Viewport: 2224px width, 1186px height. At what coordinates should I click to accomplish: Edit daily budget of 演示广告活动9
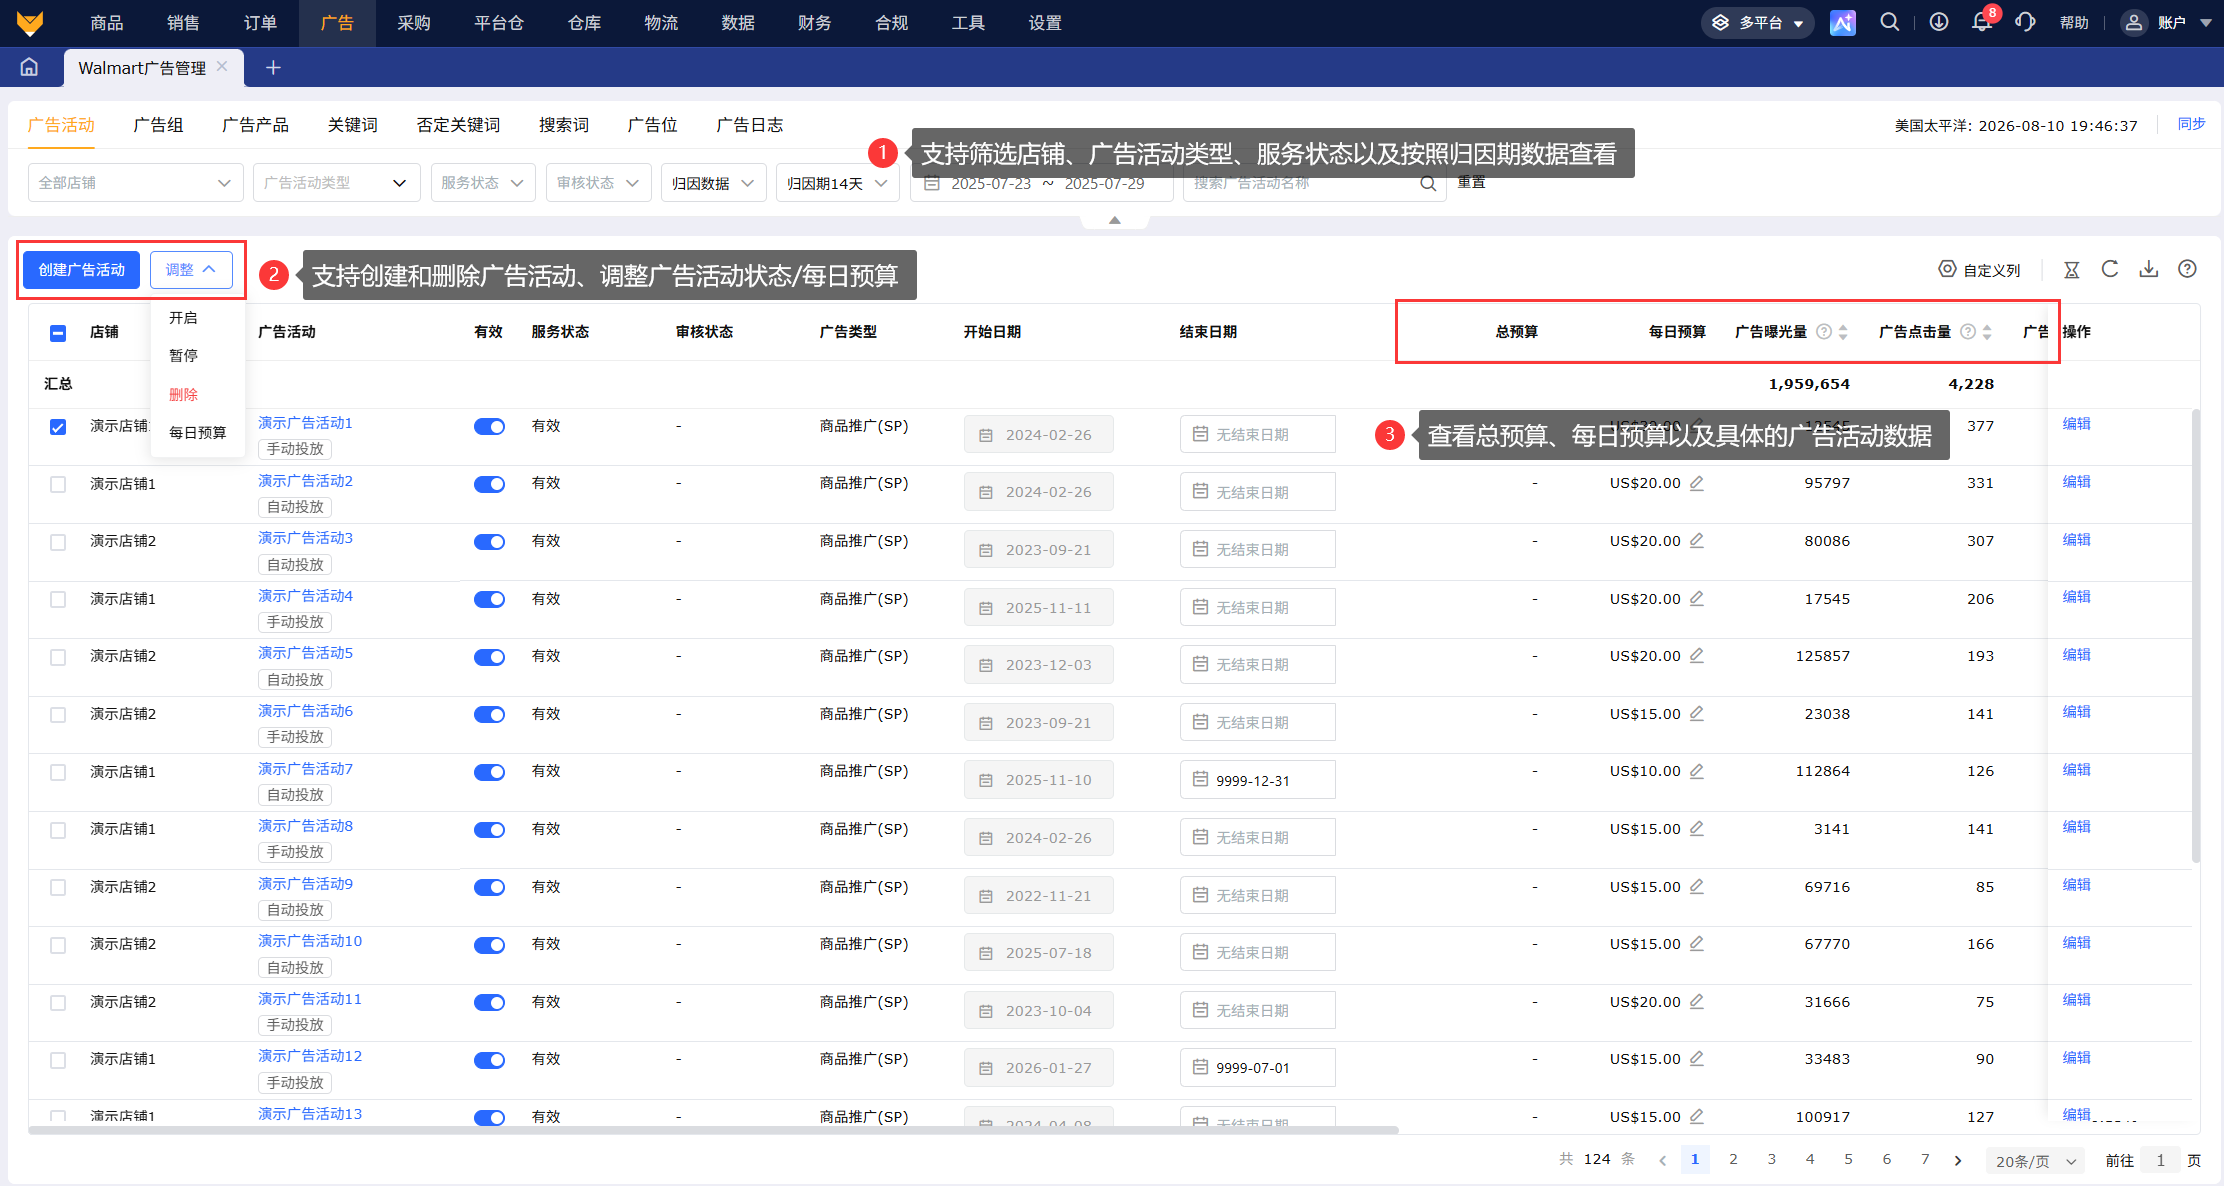1697,887
